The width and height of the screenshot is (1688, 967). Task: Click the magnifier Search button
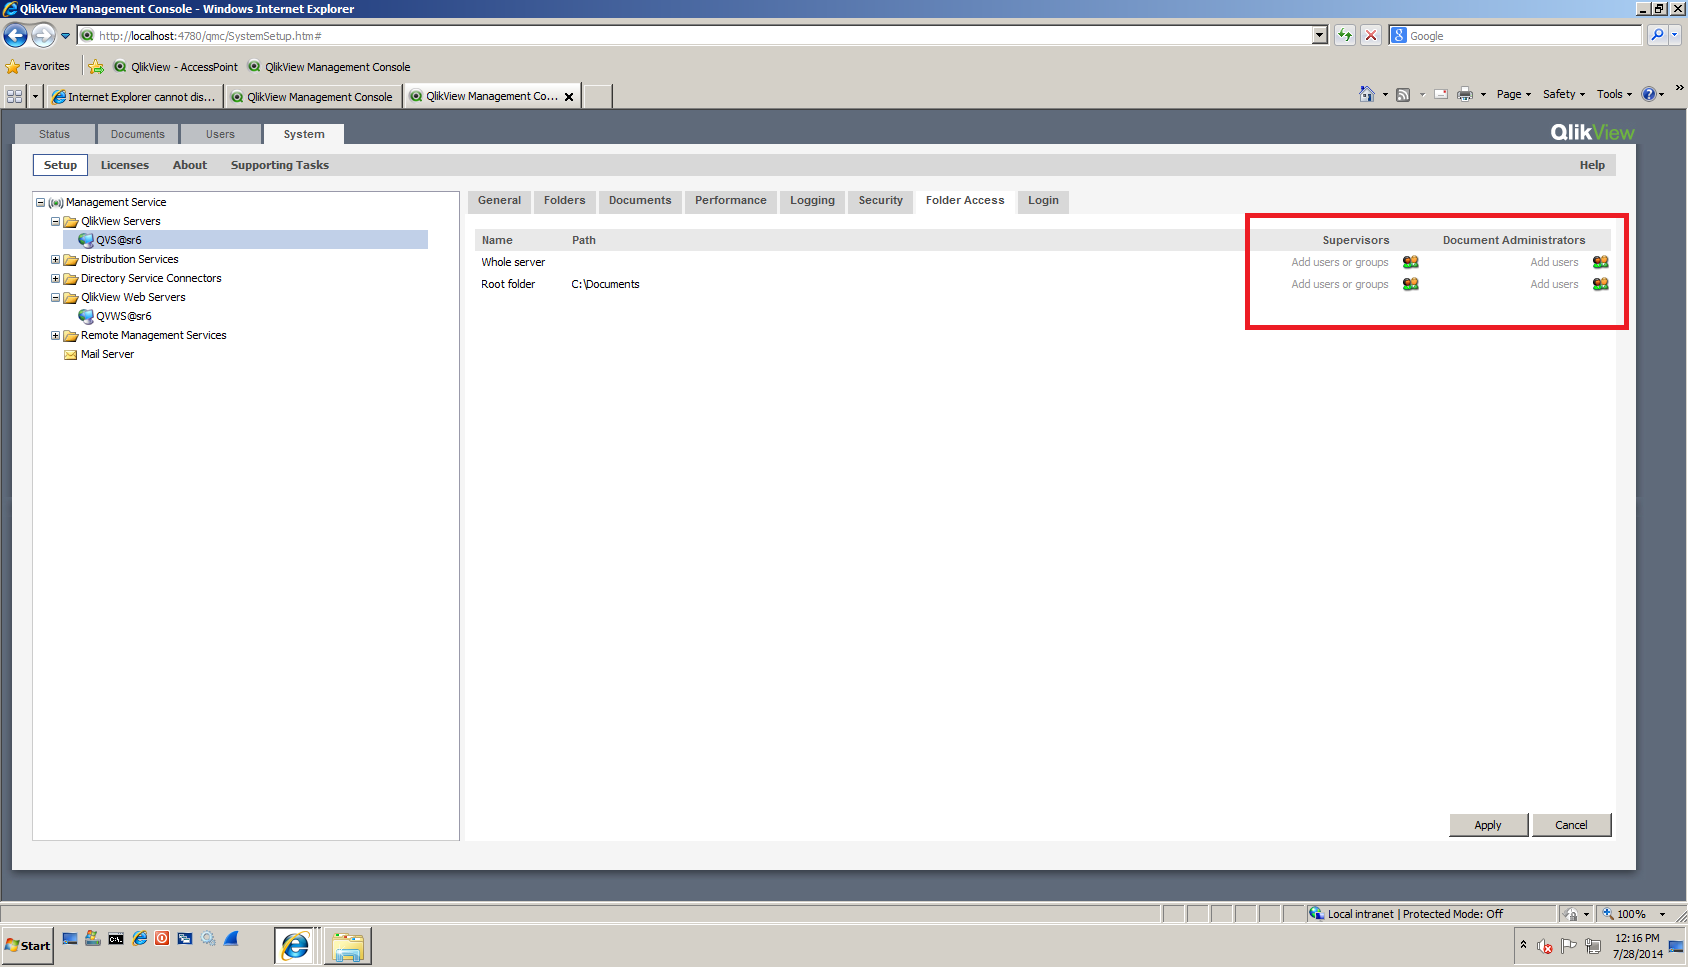click(1657, 35)
